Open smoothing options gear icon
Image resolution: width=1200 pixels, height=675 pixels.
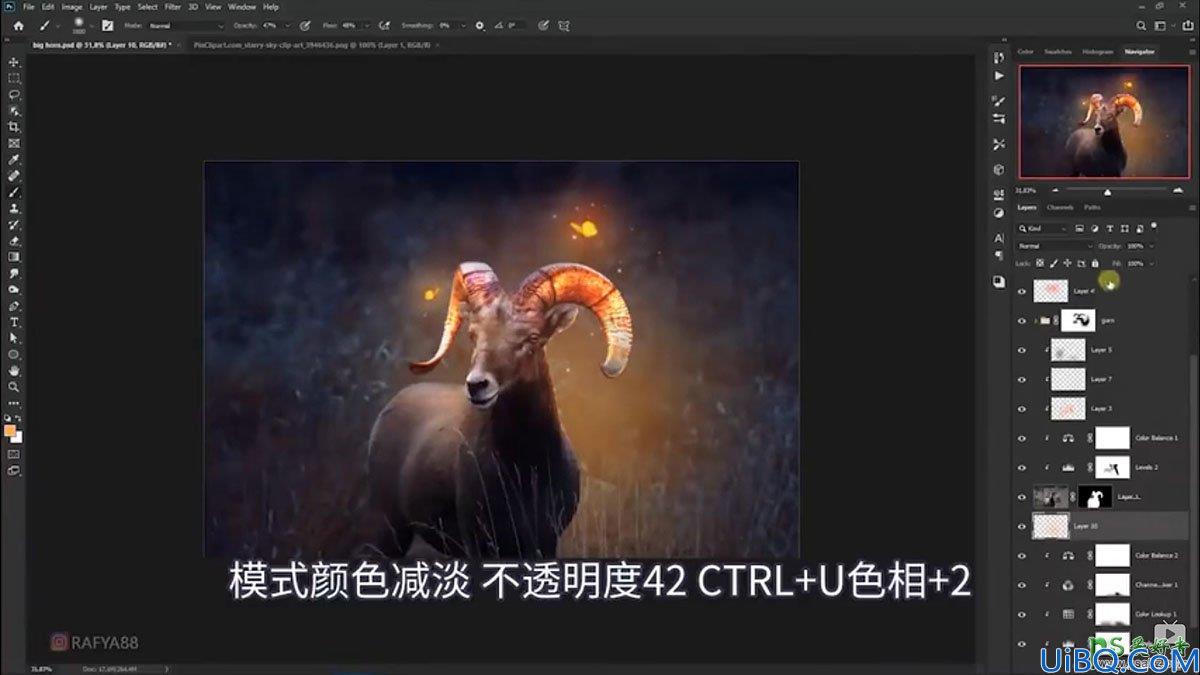pos(479,25)
